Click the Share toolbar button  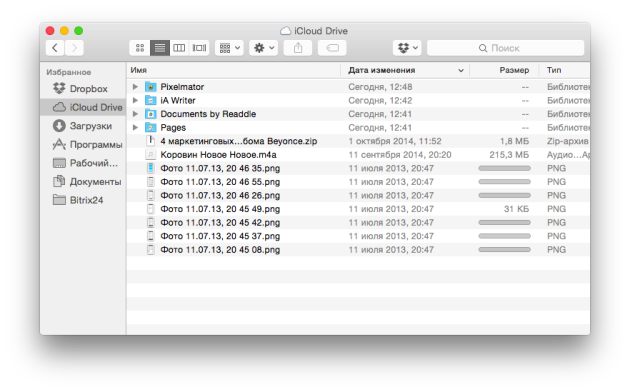tap(298, 48)
